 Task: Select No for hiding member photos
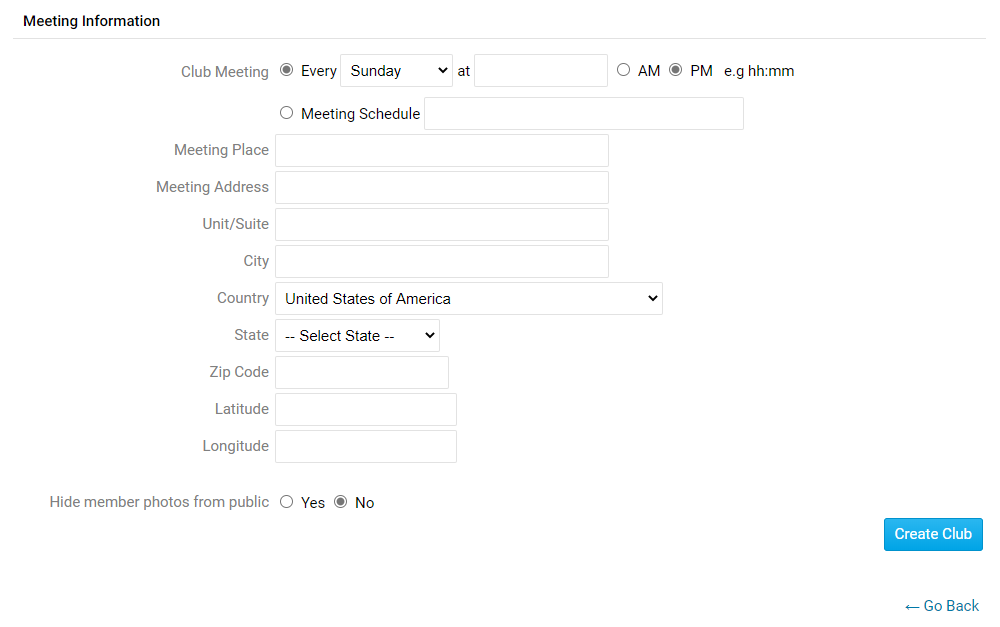pos(341,502)
